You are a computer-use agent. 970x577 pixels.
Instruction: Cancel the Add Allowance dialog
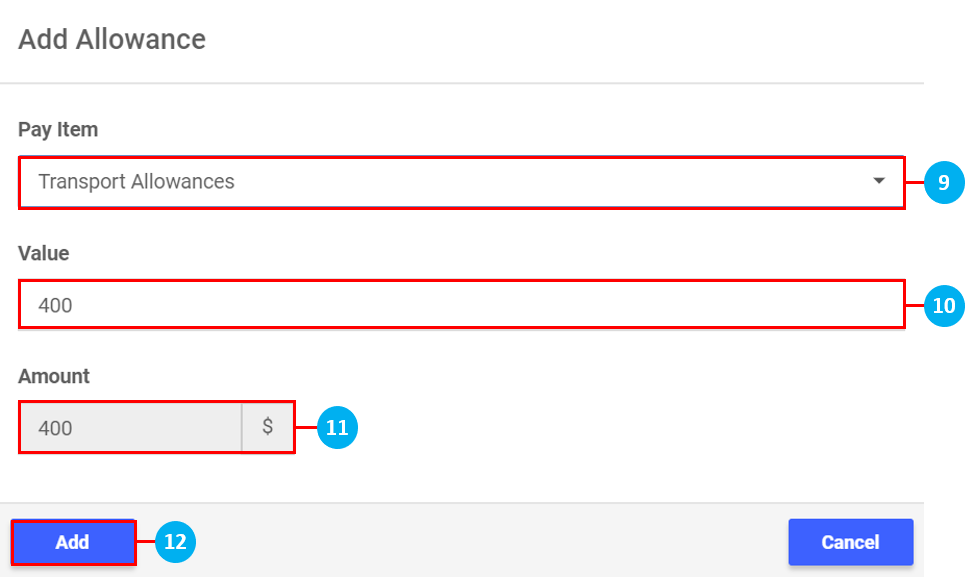pos(850,542)
